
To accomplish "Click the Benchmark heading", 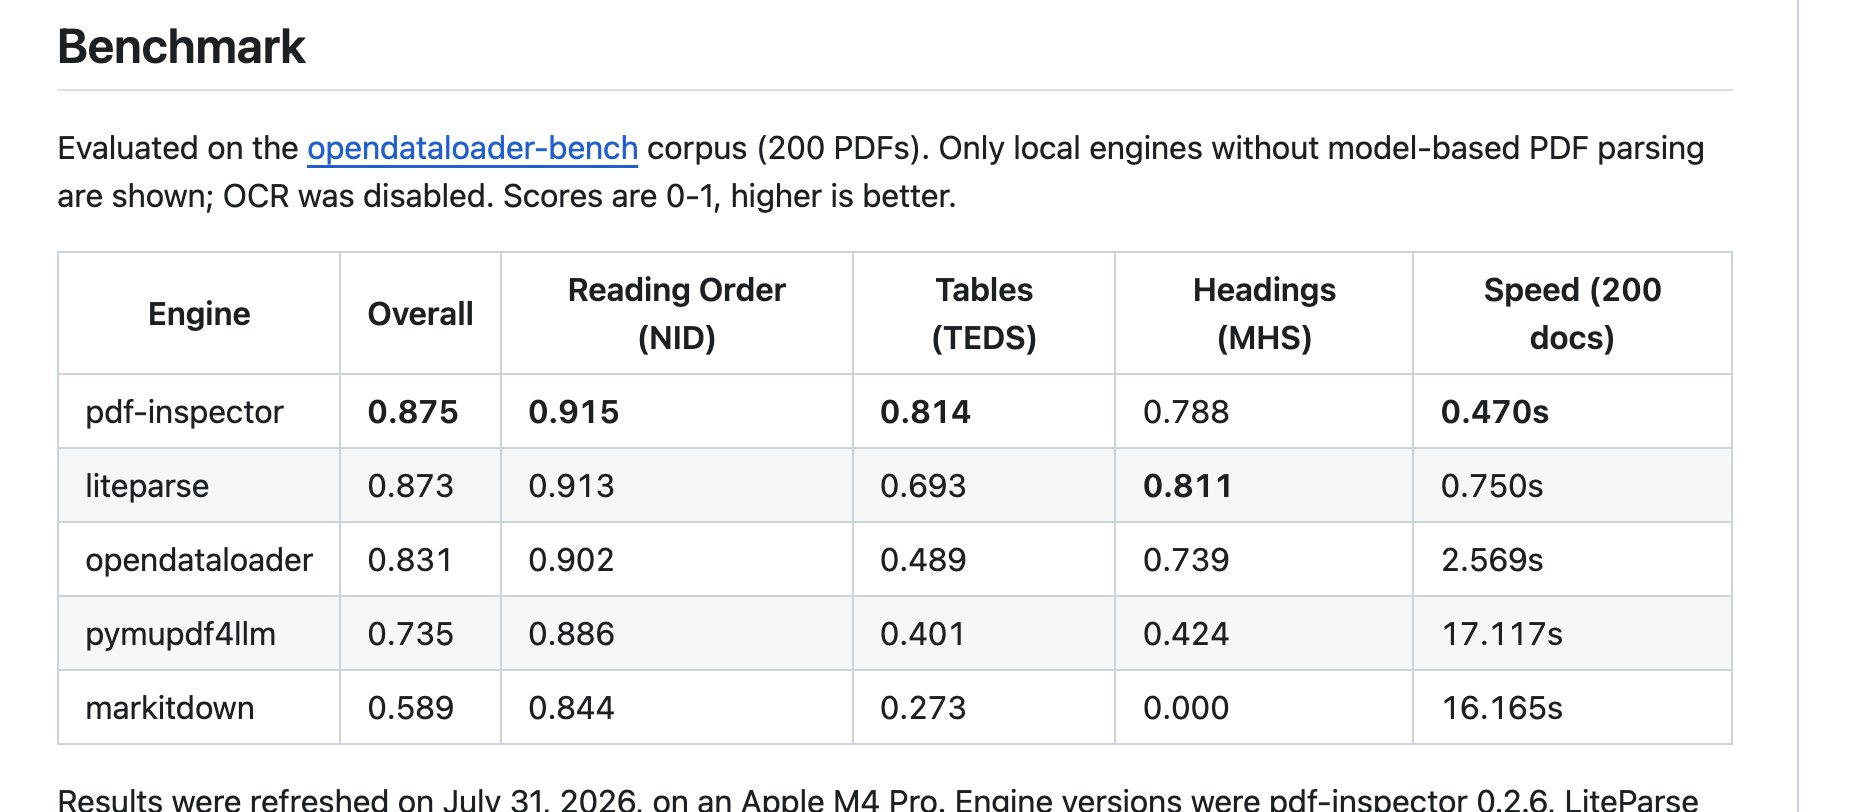I will tap(181, 47).
